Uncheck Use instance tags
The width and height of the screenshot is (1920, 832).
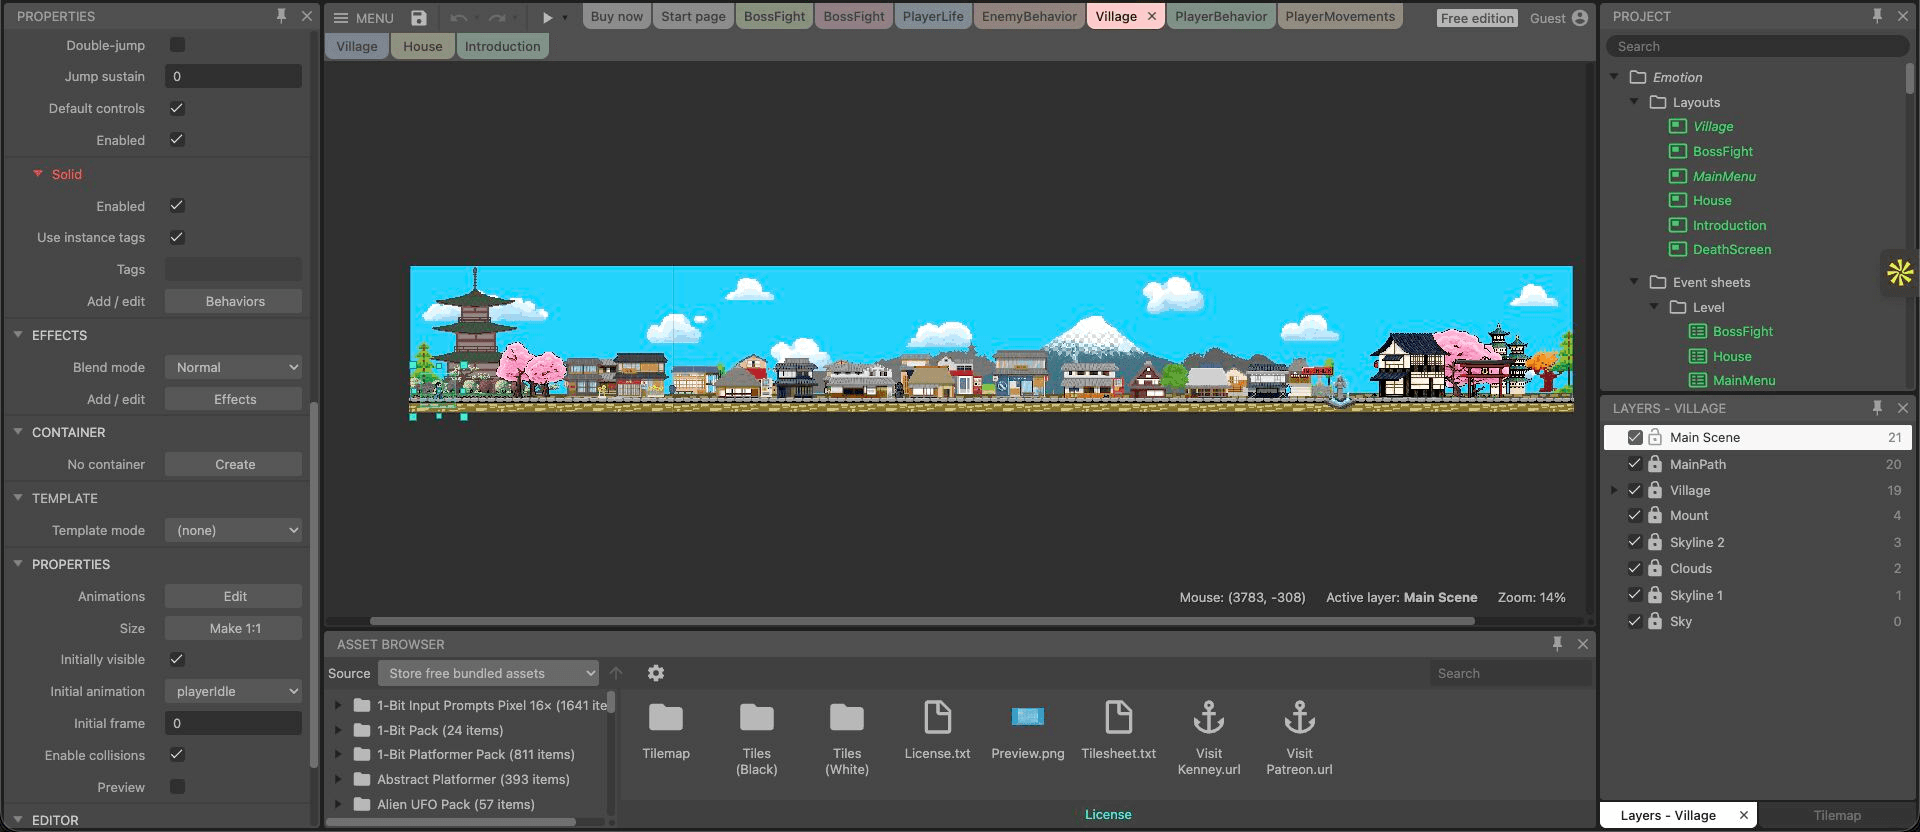pyautogui.click(x=177, y=237)
